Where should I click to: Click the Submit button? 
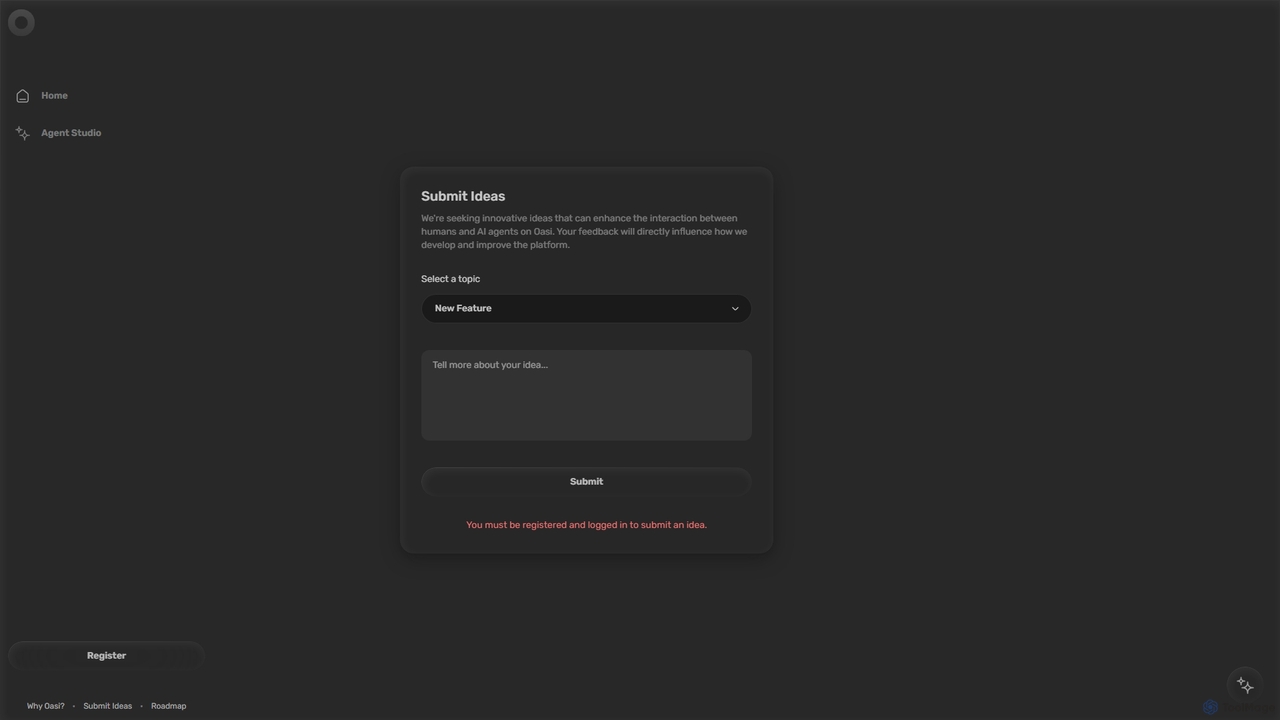pos(586,482)
